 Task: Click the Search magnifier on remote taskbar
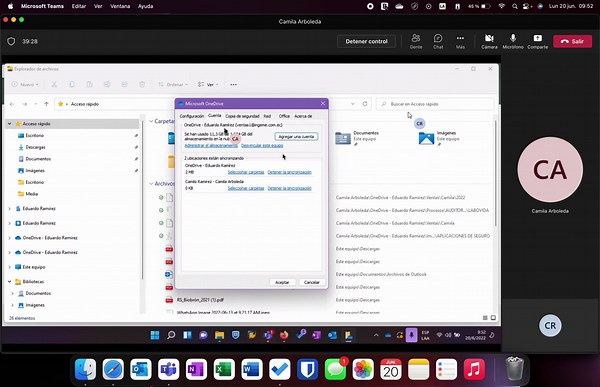171,335
